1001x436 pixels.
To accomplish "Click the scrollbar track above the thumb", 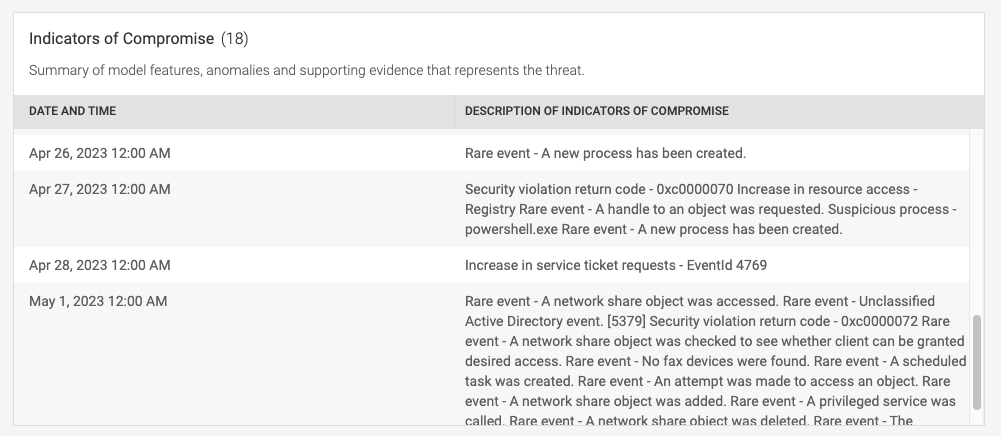I will pyautogui.click(x=976, y=222).
